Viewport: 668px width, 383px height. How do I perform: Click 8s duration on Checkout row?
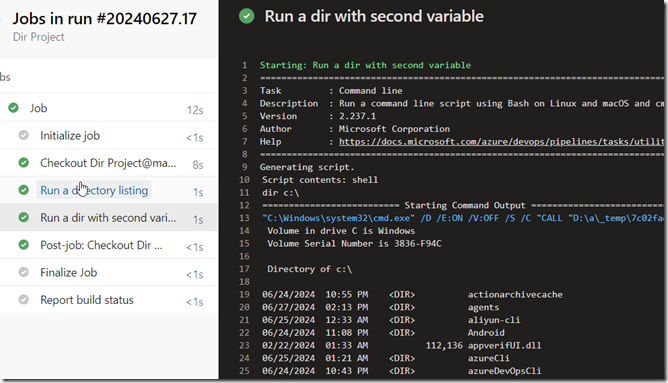[x=198, y=165]
